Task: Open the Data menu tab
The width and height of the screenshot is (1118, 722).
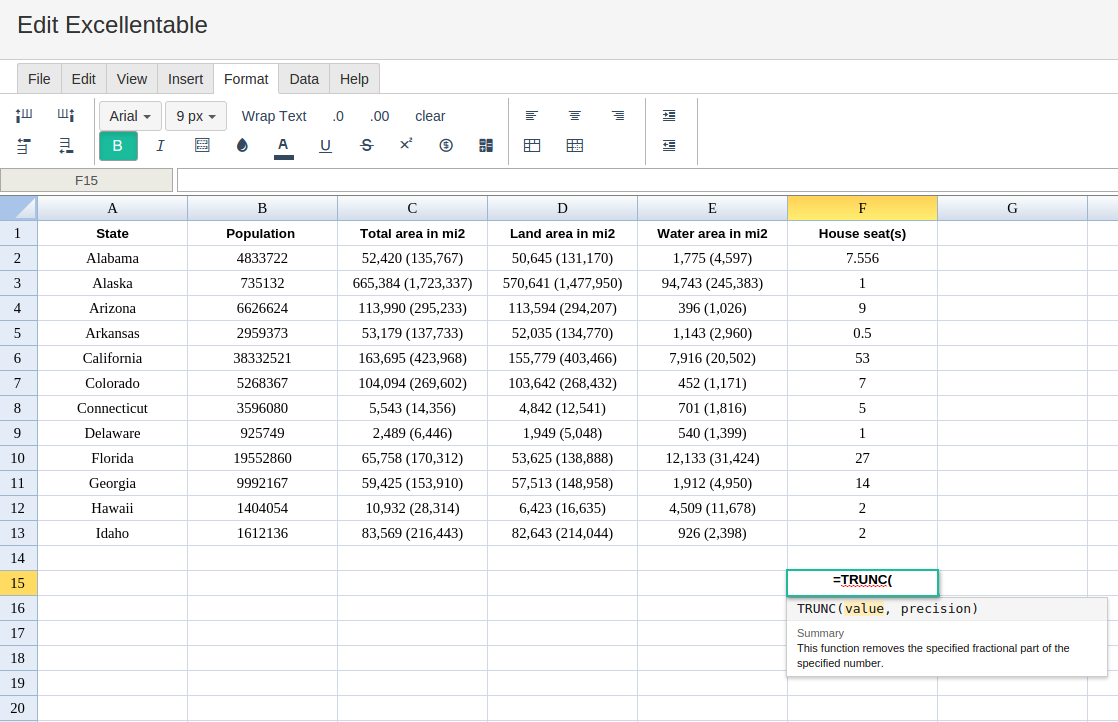Action: (x=304, y=79)
